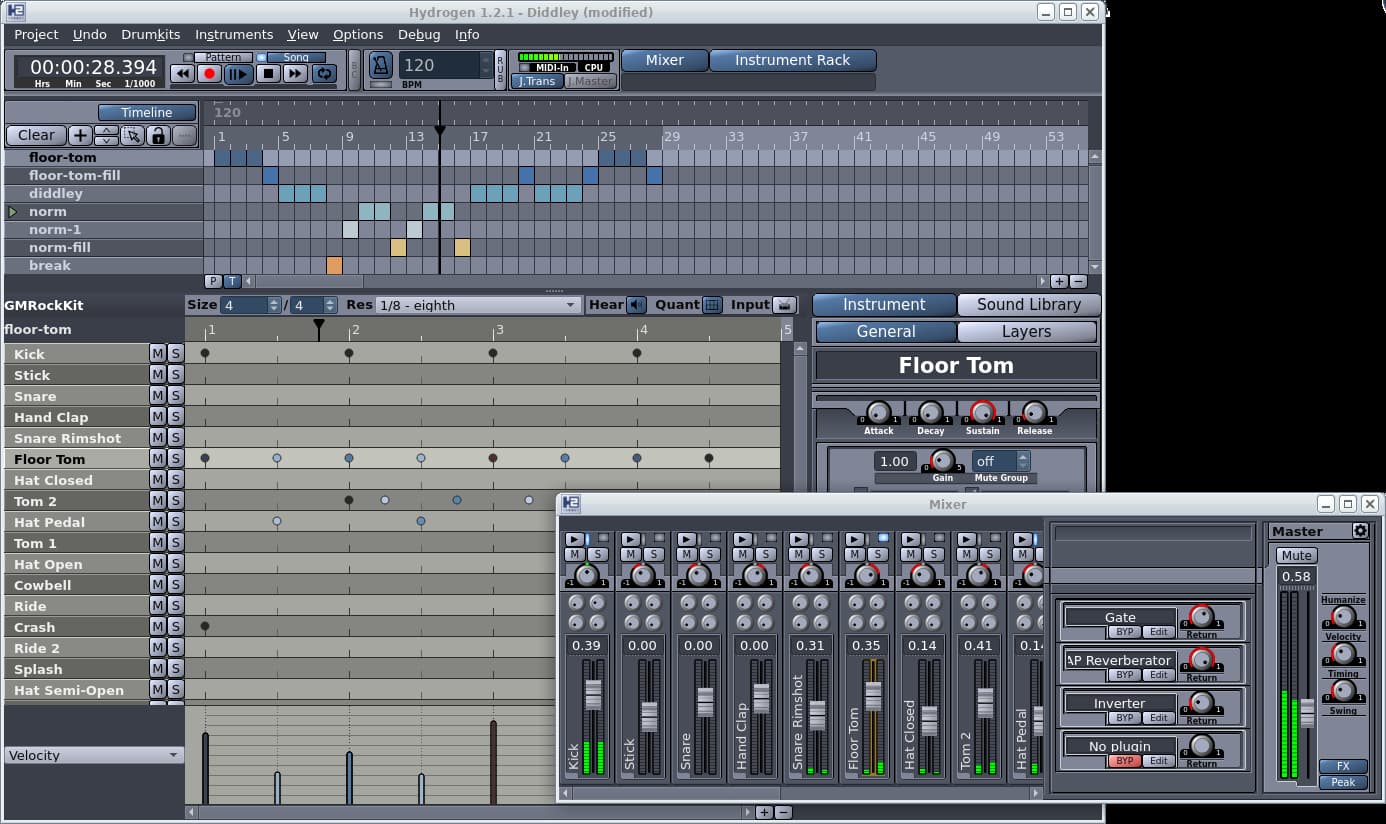Bypass the Gate effect with BYP

[x=1124, y=632]
